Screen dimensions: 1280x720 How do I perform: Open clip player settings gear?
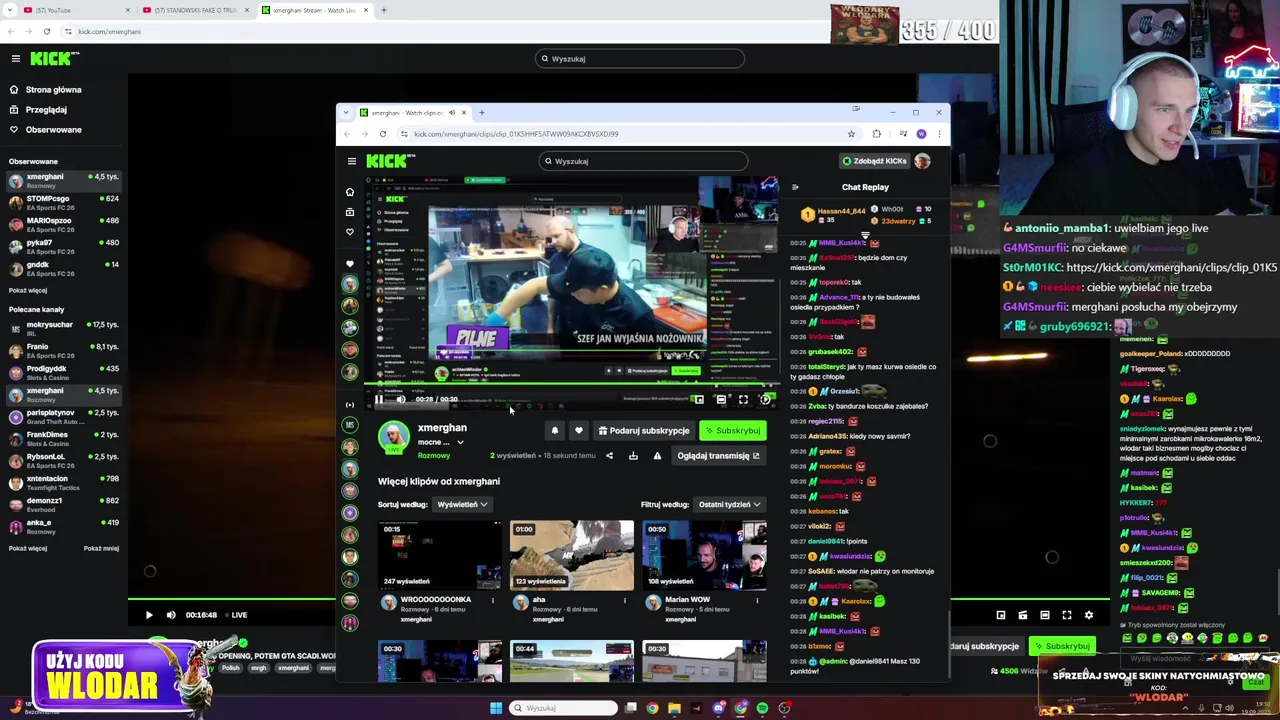[x=765, y=400]
